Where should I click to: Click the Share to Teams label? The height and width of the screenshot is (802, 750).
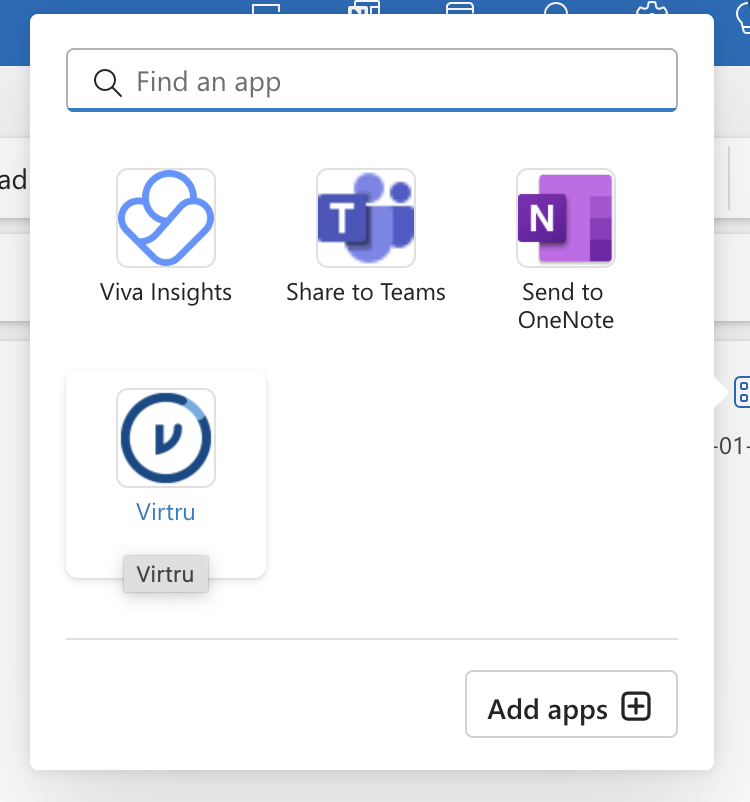[366, 293]
